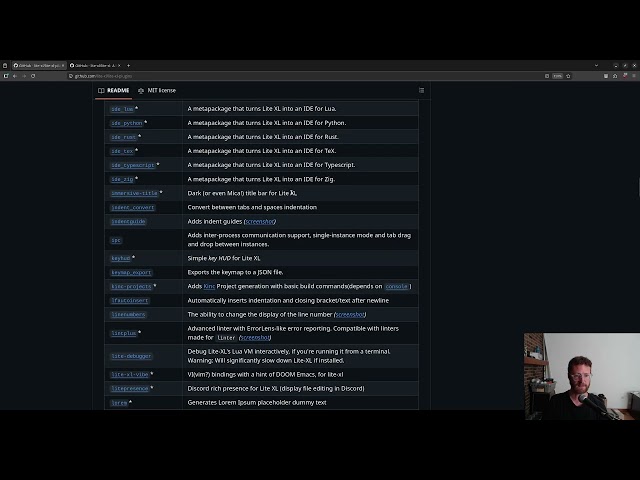The width and height of the screenshot is (640, 480).
Task: Open the ide_rust plugin link
Action: click(x=124, y=137)
